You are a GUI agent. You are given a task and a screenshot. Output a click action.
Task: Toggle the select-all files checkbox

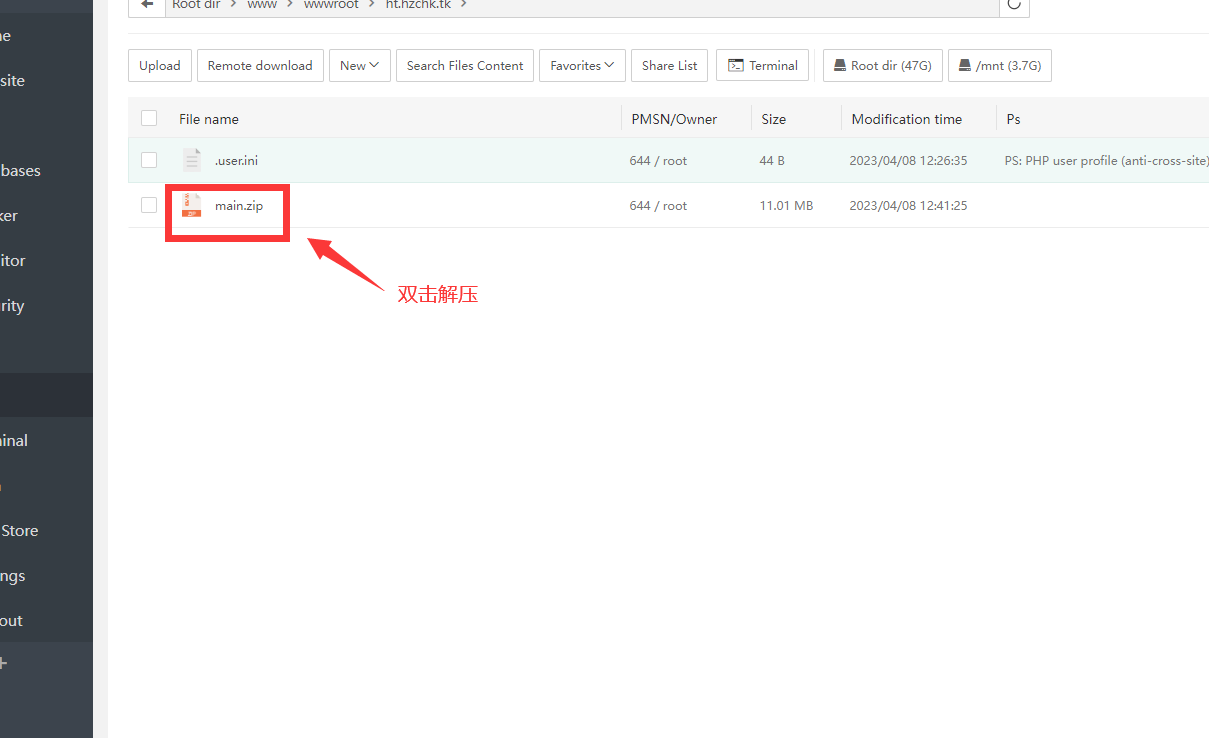click(149, 118)
